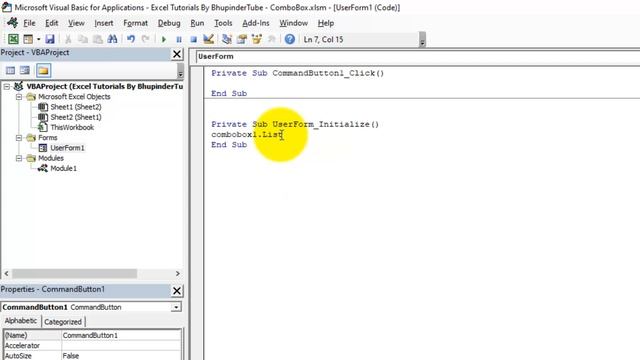Open the Insert menu
Viewport: 640px width, 360px height.
coord(104,23)
